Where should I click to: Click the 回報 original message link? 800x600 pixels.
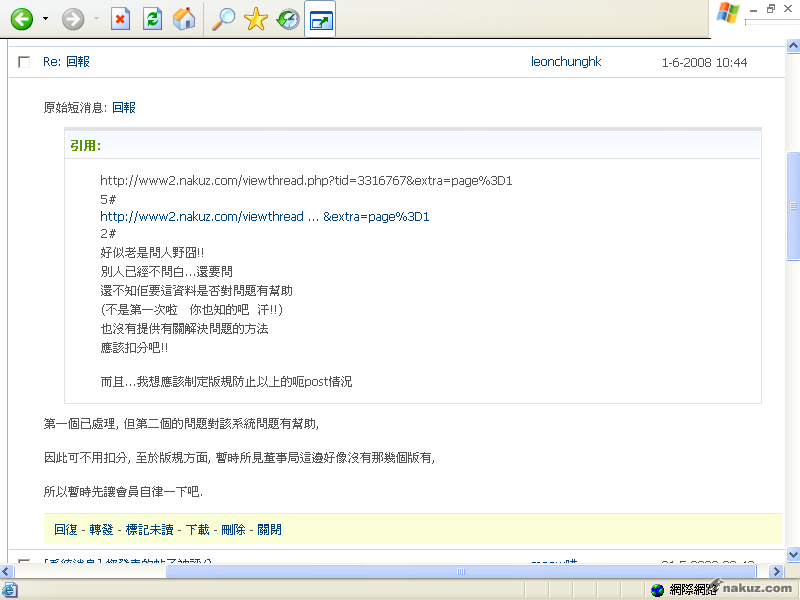click(x=124, y=108)
